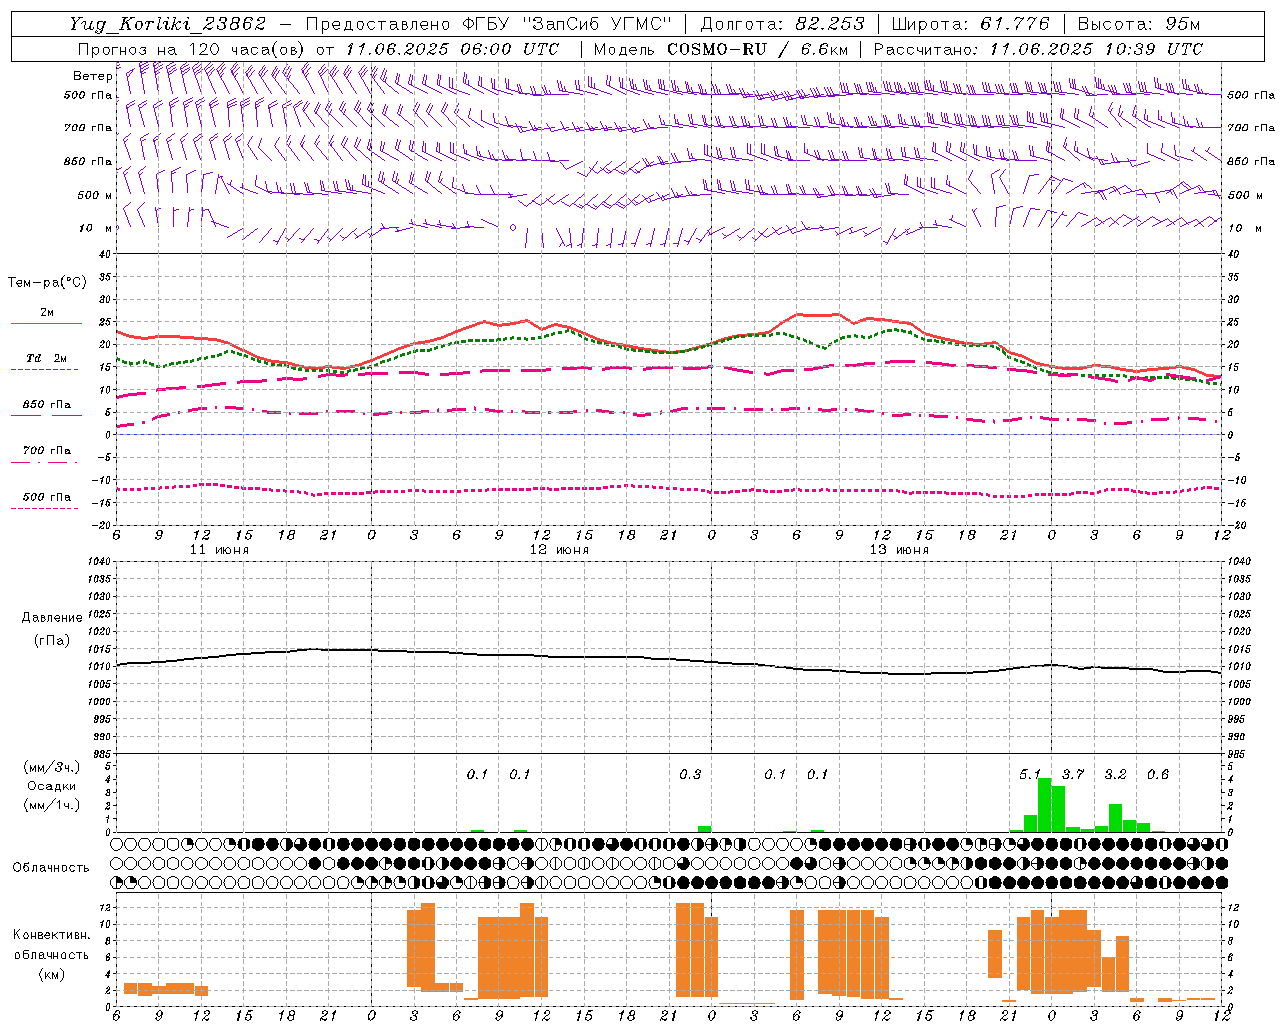Click the station title "Yug_Korliki_23862"

point(168,24)
